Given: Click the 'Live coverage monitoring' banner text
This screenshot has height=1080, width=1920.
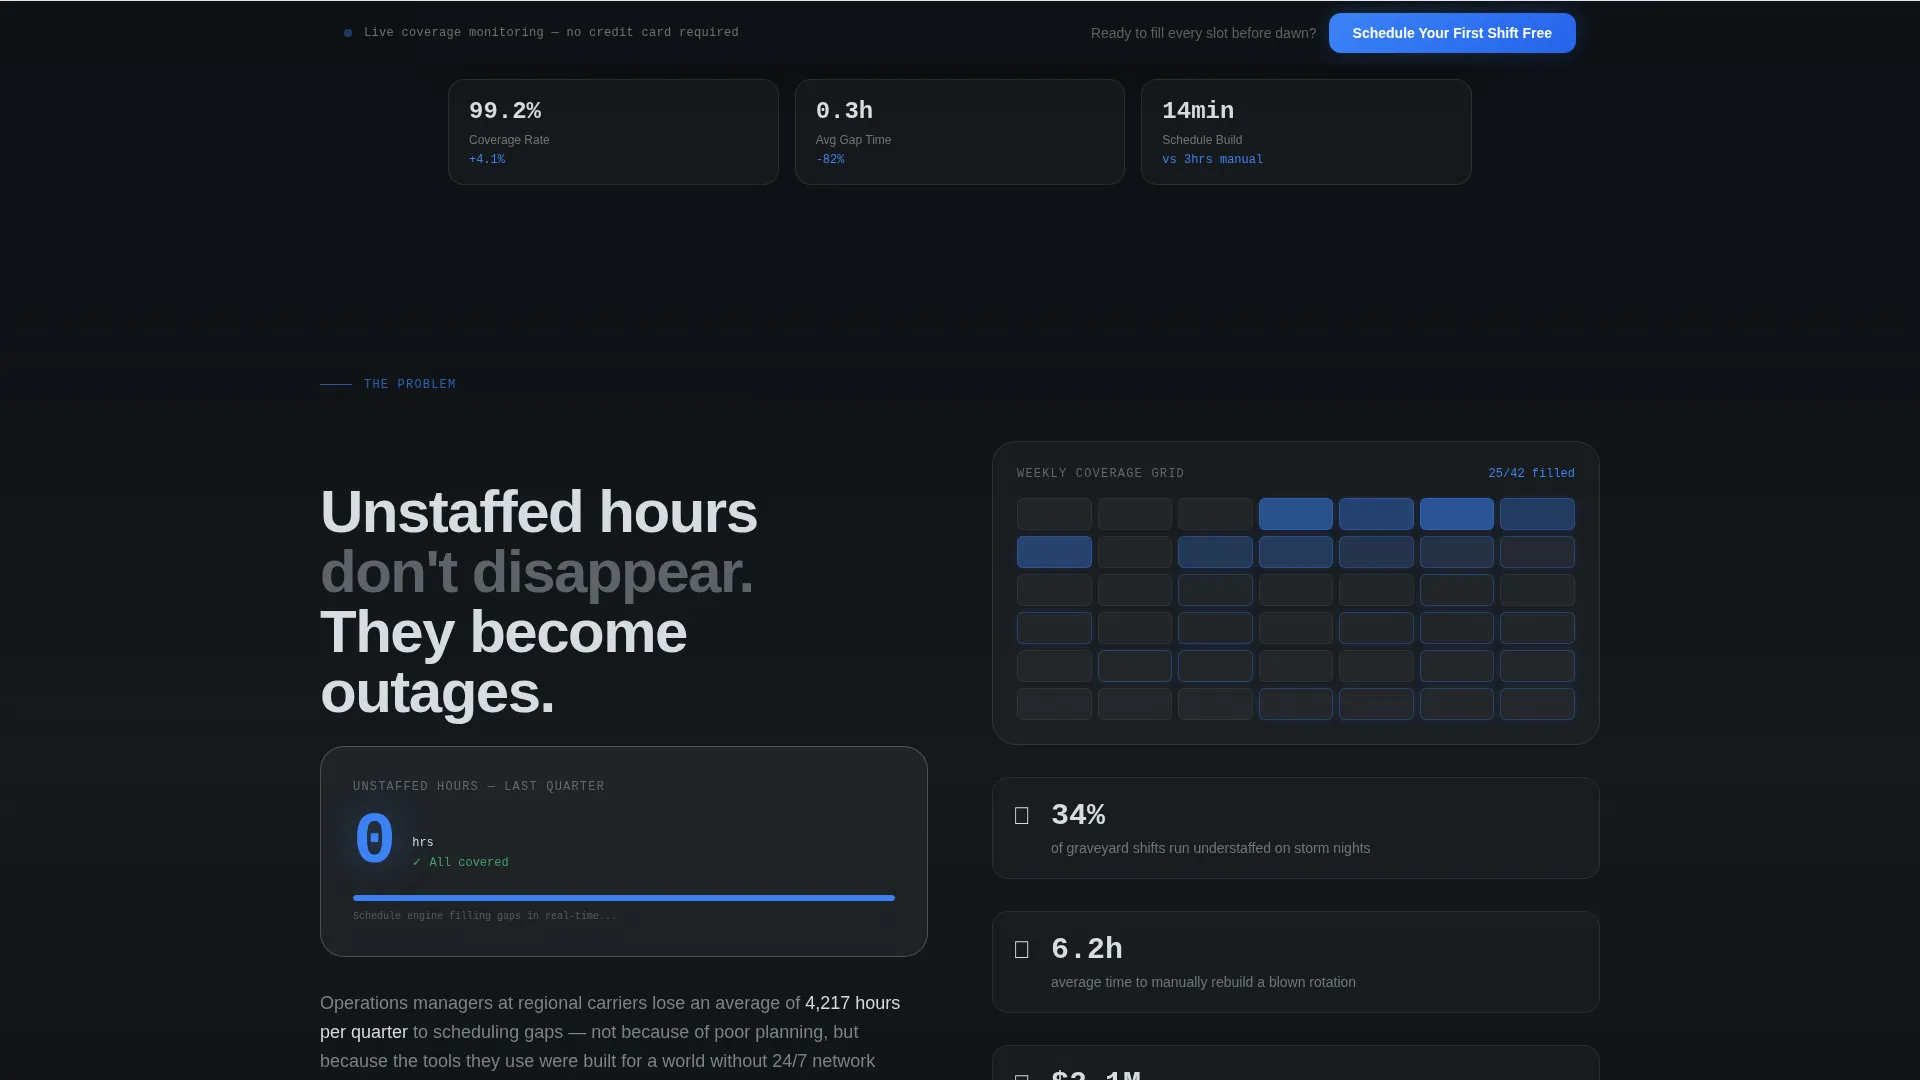Looking at the screenshot, I should [x=551, y=33].
